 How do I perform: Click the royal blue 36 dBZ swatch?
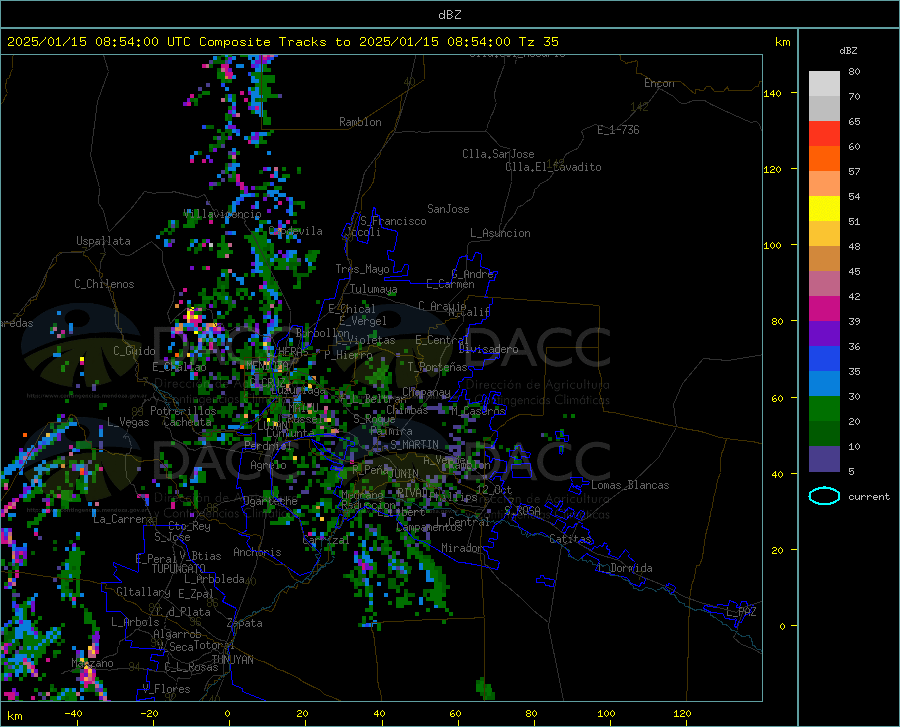point(824,359)
